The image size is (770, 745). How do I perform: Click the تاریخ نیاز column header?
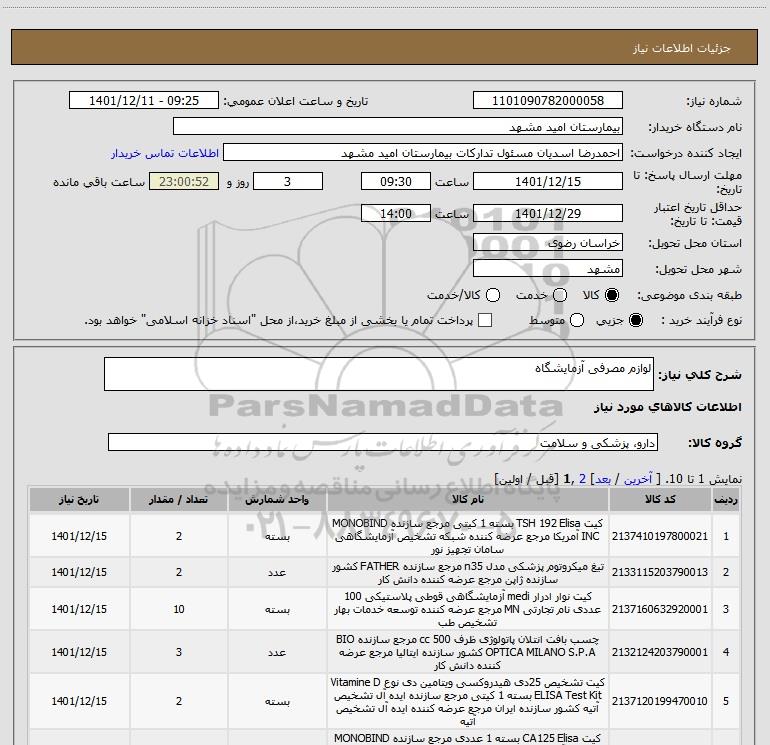tap(79, 499)
